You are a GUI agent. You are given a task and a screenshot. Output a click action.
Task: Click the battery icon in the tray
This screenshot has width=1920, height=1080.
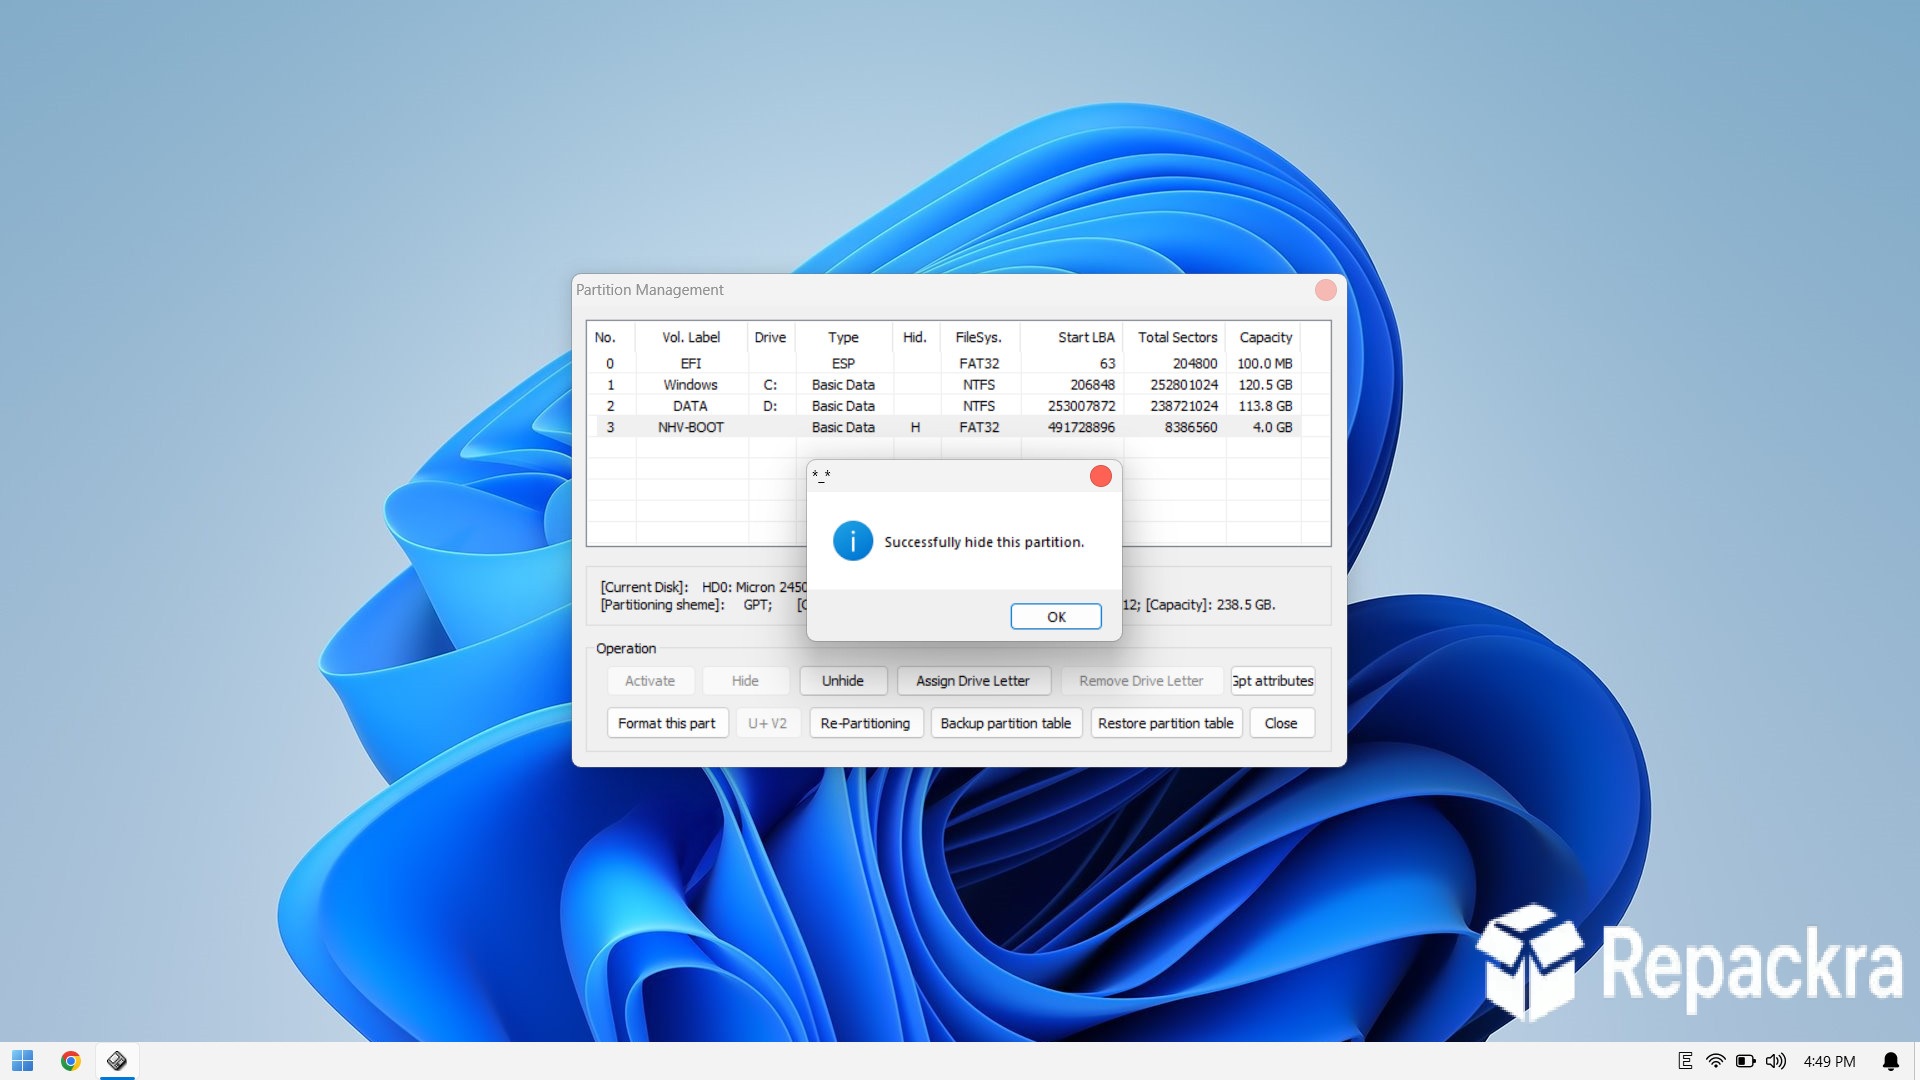tap(1746, 1061)
